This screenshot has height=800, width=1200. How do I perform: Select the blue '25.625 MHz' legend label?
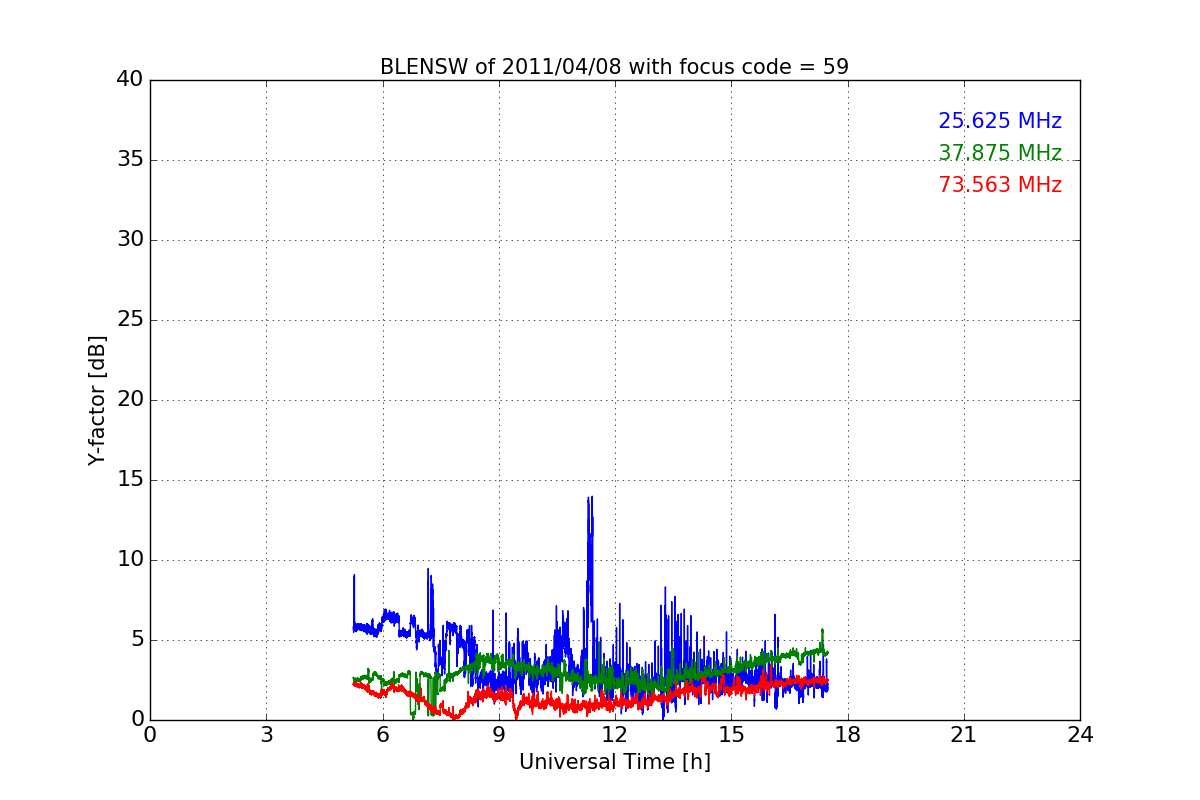(x=1000, y=121)
